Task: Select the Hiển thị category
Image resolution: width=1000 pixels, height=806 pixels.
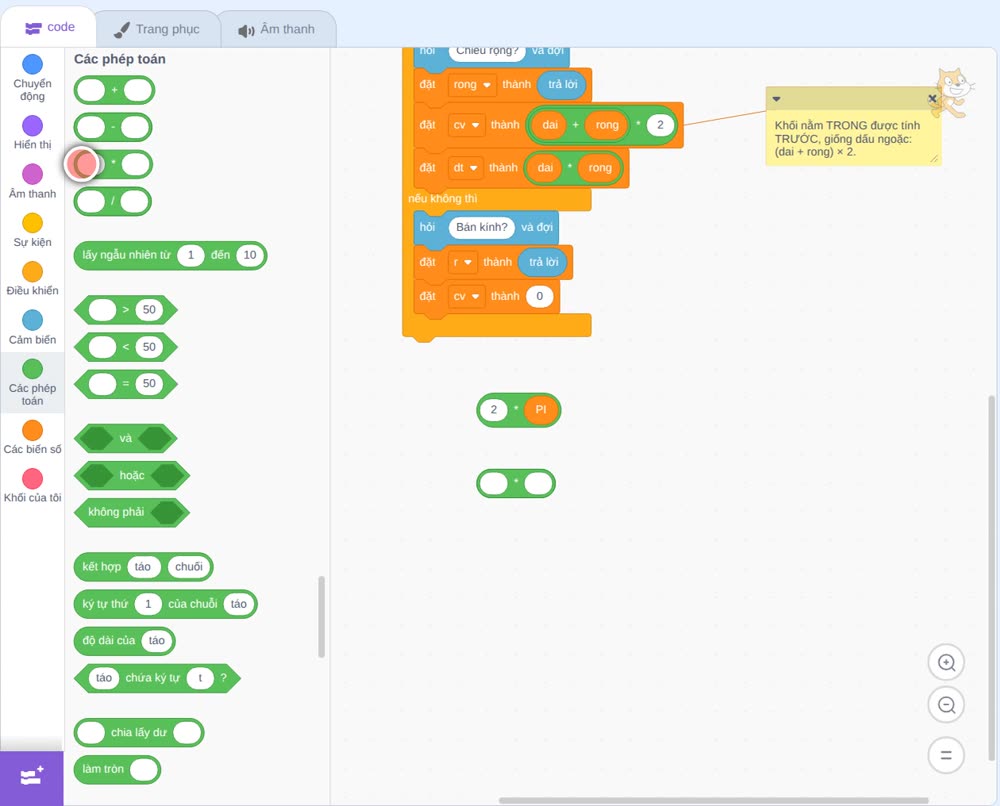Action: 33,133
